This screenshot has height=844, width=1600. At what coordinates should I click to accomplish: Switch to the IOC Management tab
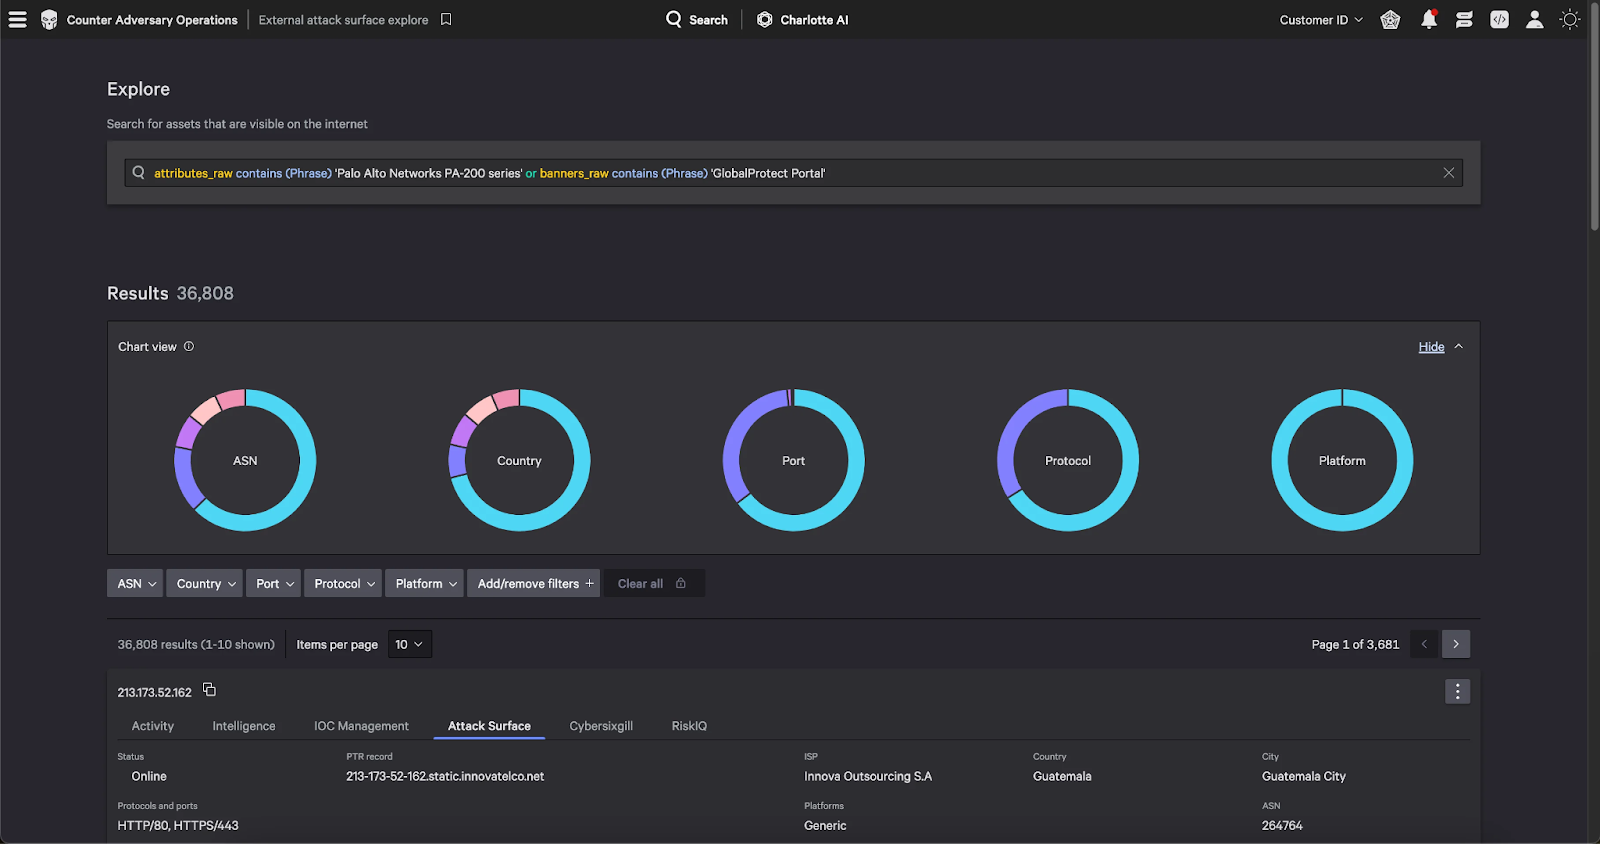pyautogui.click(x=361, y=726)
